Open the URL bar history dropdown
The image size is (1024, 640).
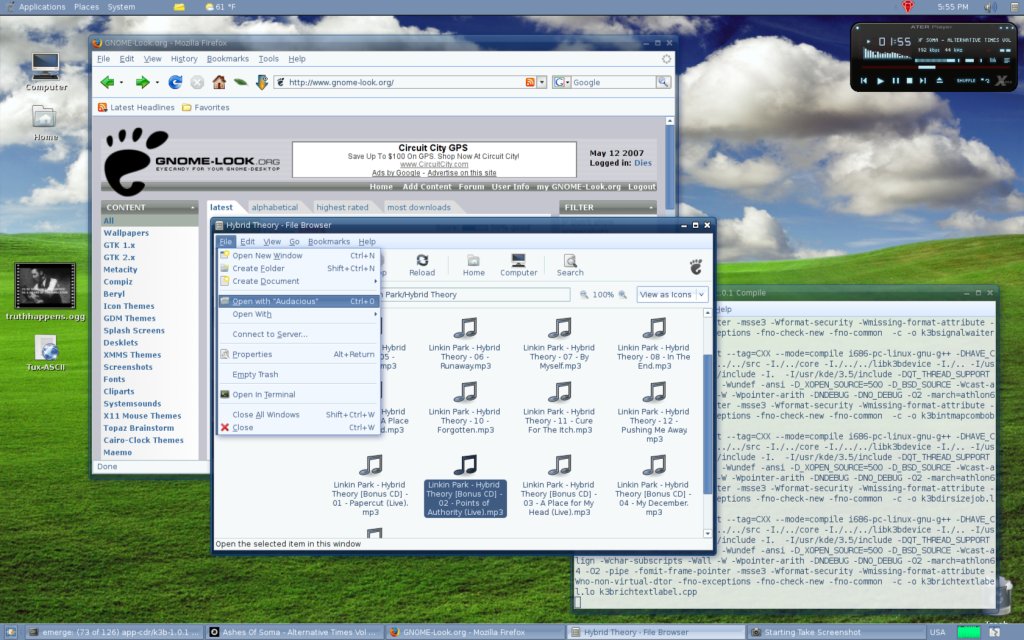(x=542, y=82)
